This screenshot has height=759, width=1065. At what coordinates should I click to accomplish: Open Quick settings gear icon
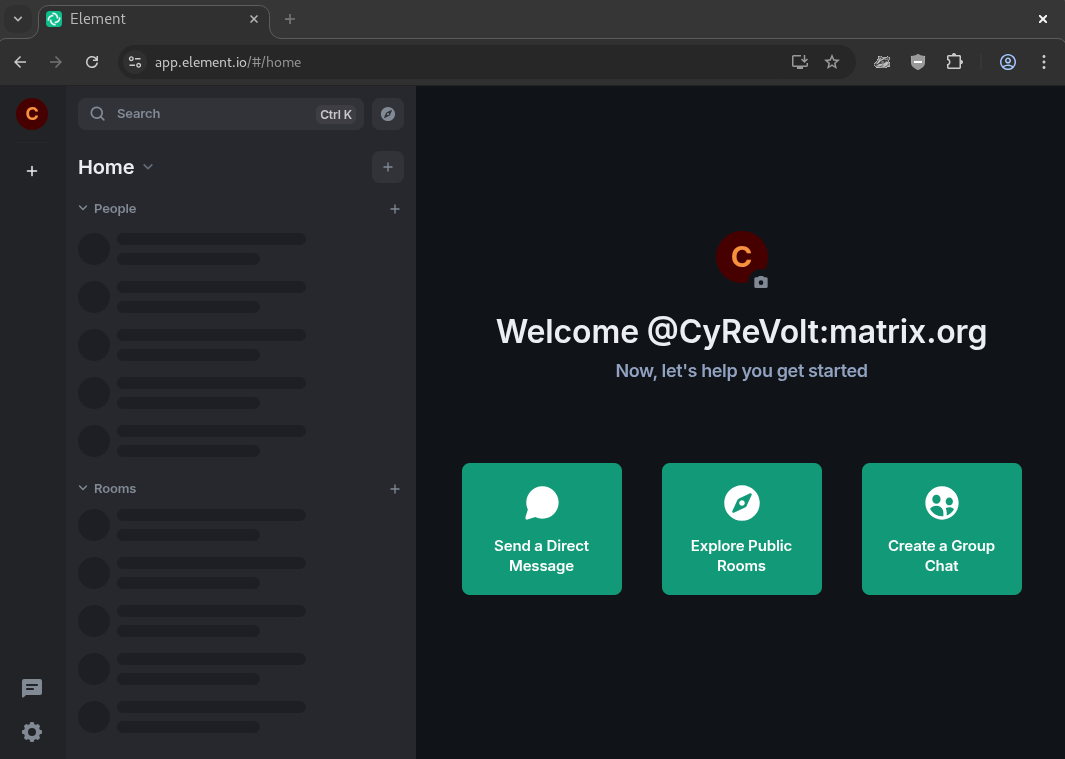[x=32, y=732]
